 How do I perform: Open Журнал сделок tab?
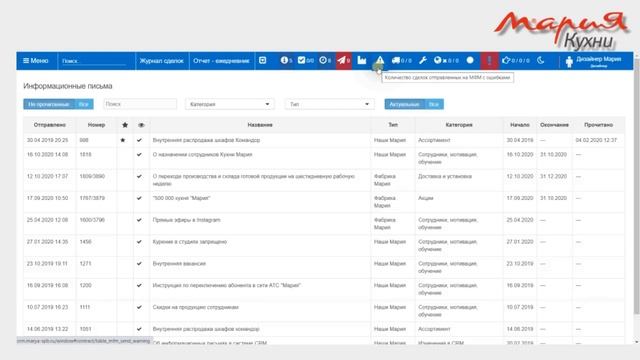click(x=162, y=61)
